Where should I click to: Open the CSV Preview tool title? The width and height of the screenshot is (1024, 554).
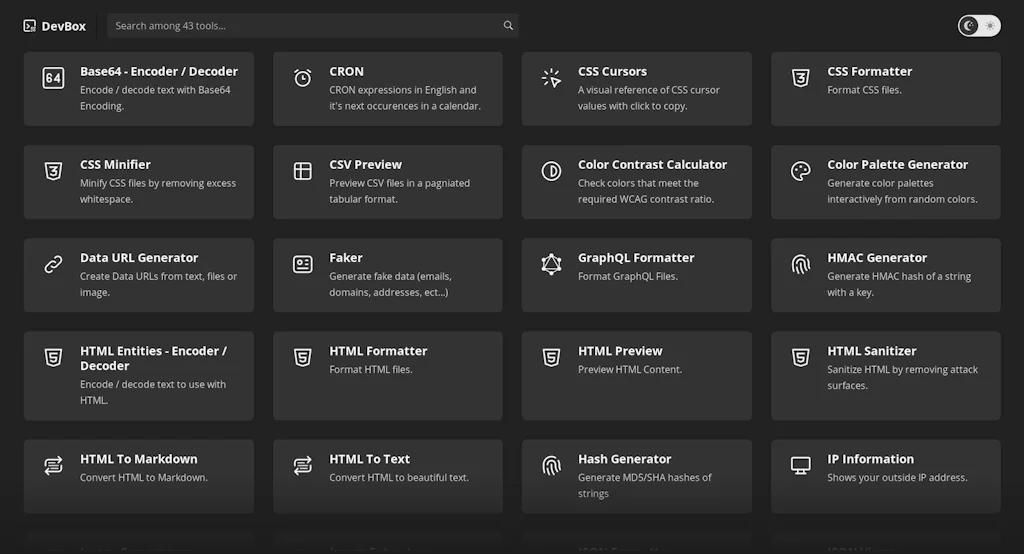tap(365, 165)
